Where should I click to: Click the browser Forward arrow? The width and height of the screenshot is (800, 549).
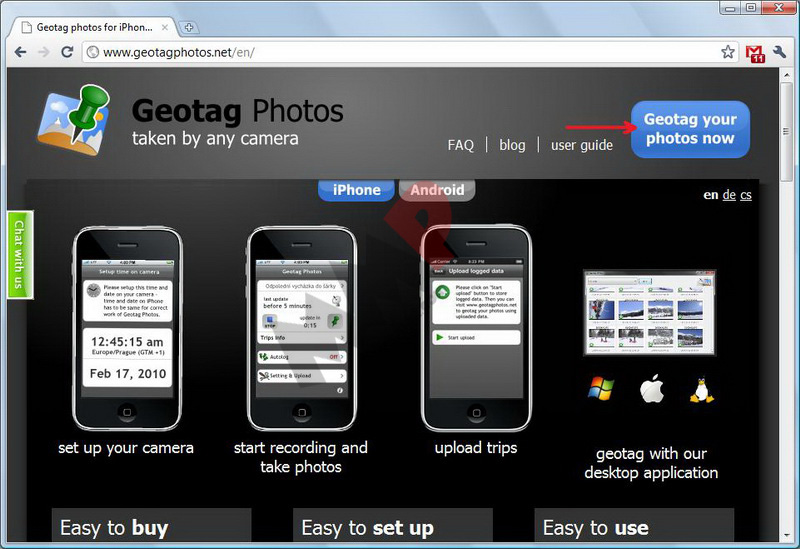coord(44,52)
